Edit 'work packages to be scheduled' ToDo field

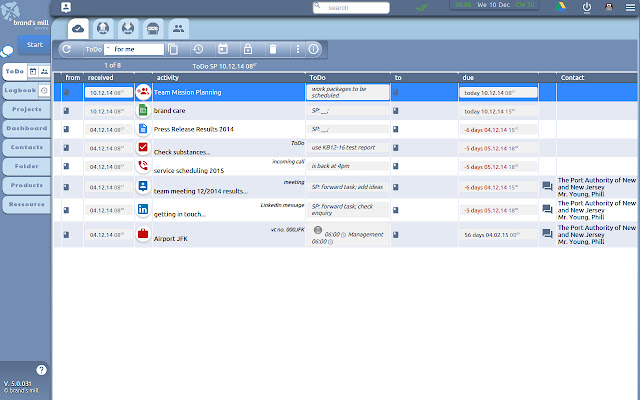pos(348,92)
